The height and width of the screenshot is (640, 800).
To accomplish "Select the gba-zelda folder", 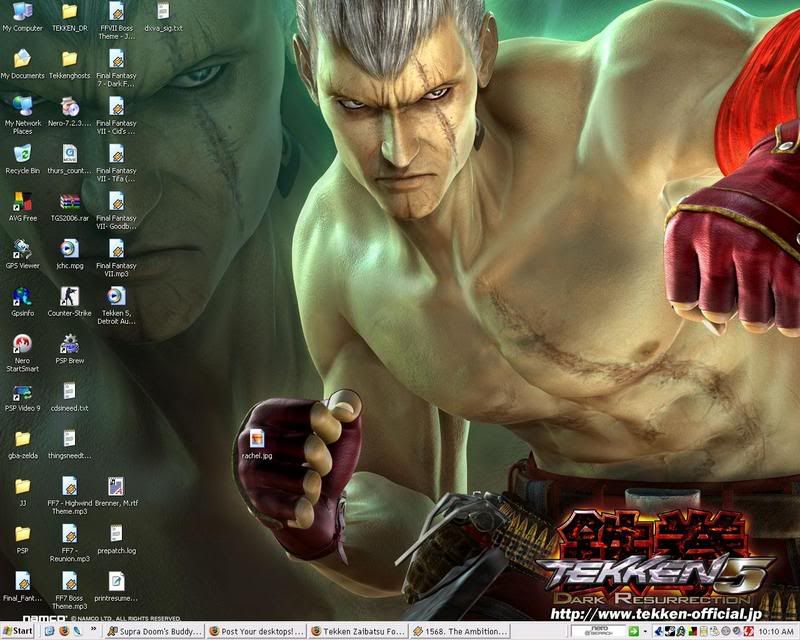I will 22,445.
